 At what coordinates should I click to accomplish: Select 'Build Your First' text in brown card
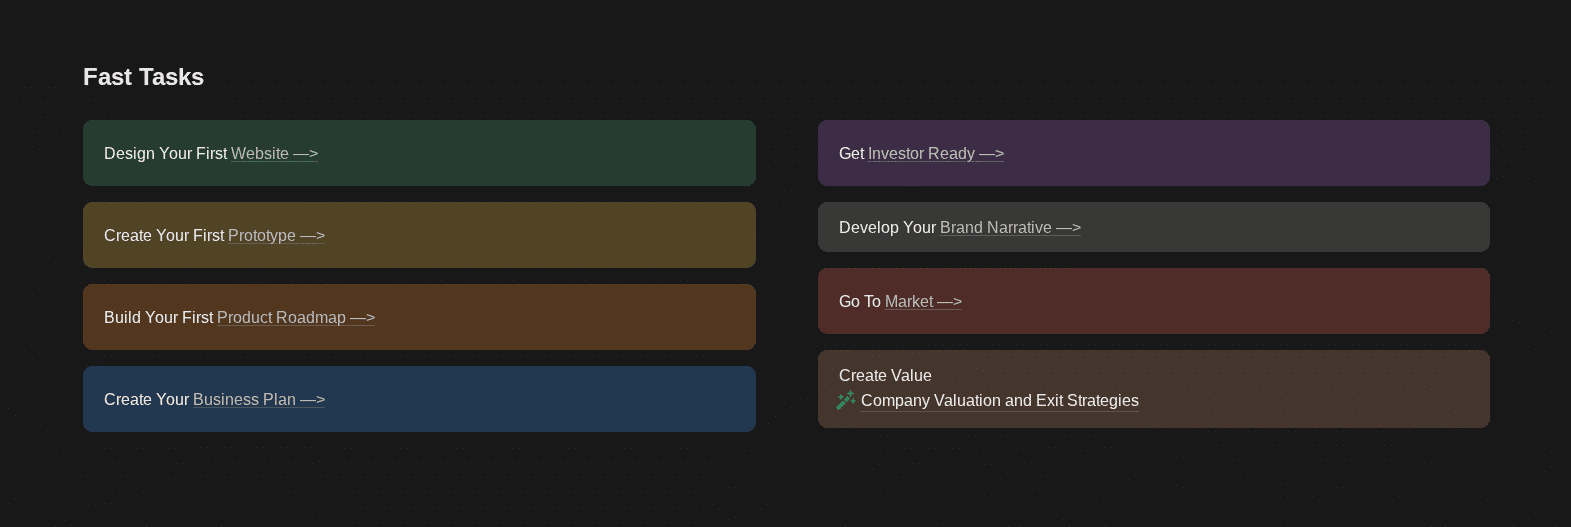[x=158, y=318]
